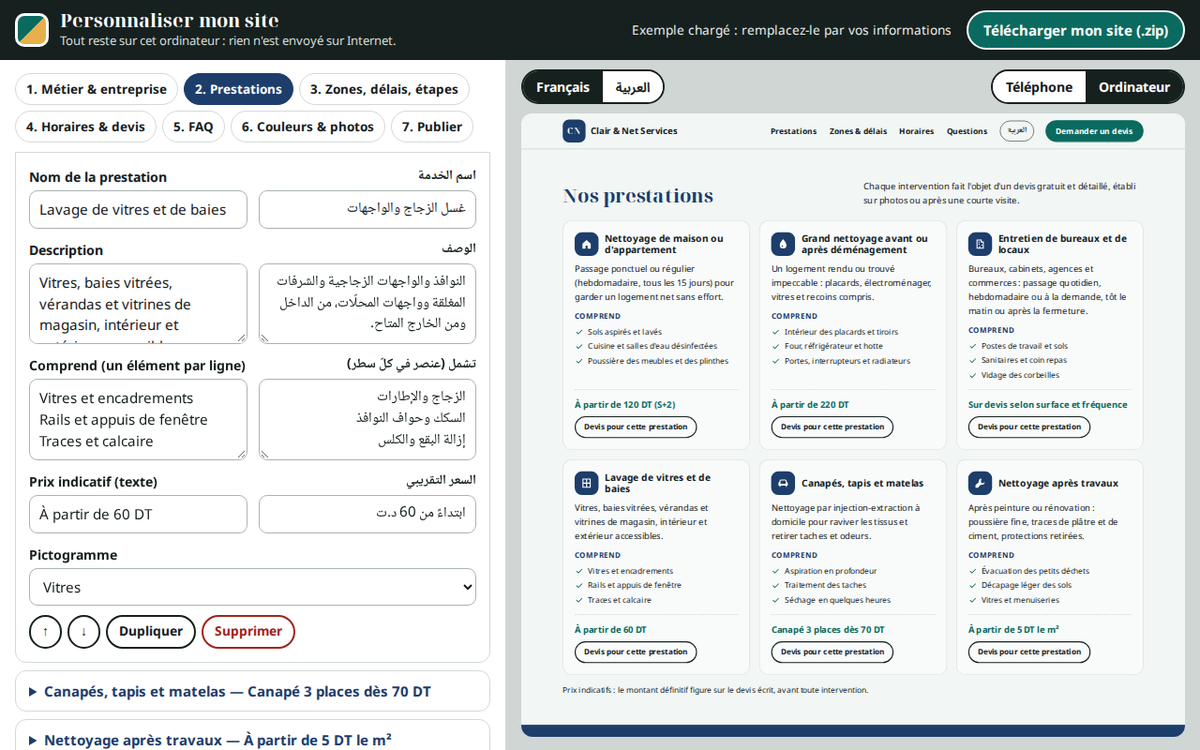Switch to the 5. FAQ tab
The image size is (1200, 750).
193,127
